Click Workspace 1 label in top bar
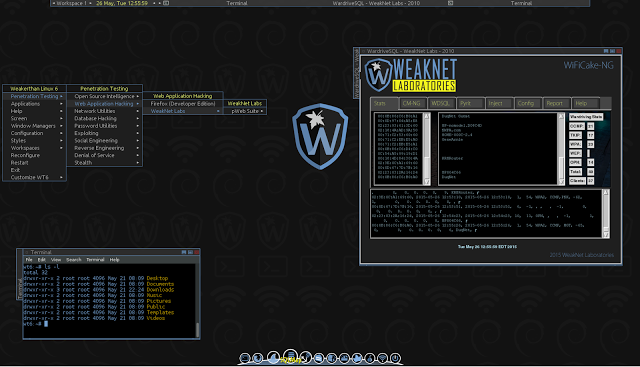The width and height of the screenshot is (640, 367). (x=71, y=3)
